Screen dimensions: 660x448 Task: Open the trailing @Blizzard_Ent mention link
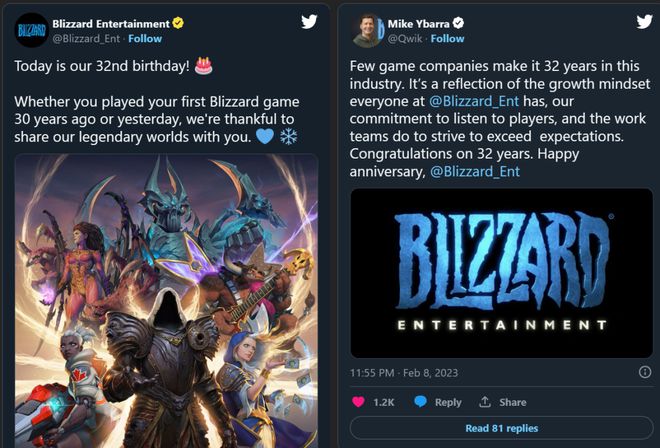tap(475, 172)
